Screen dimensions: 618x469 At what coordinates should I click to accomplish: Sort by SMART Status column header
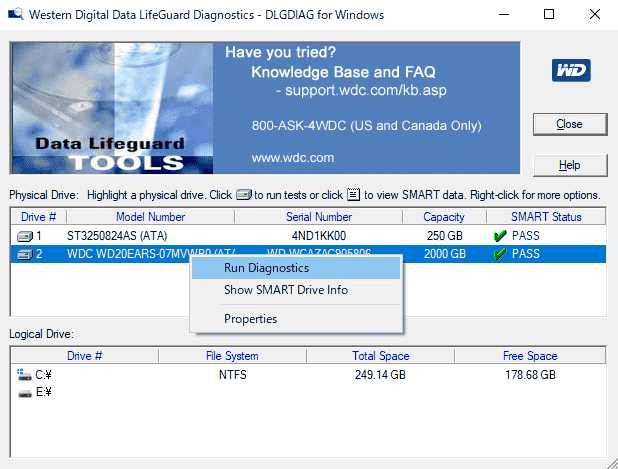[x=546, y=217]
